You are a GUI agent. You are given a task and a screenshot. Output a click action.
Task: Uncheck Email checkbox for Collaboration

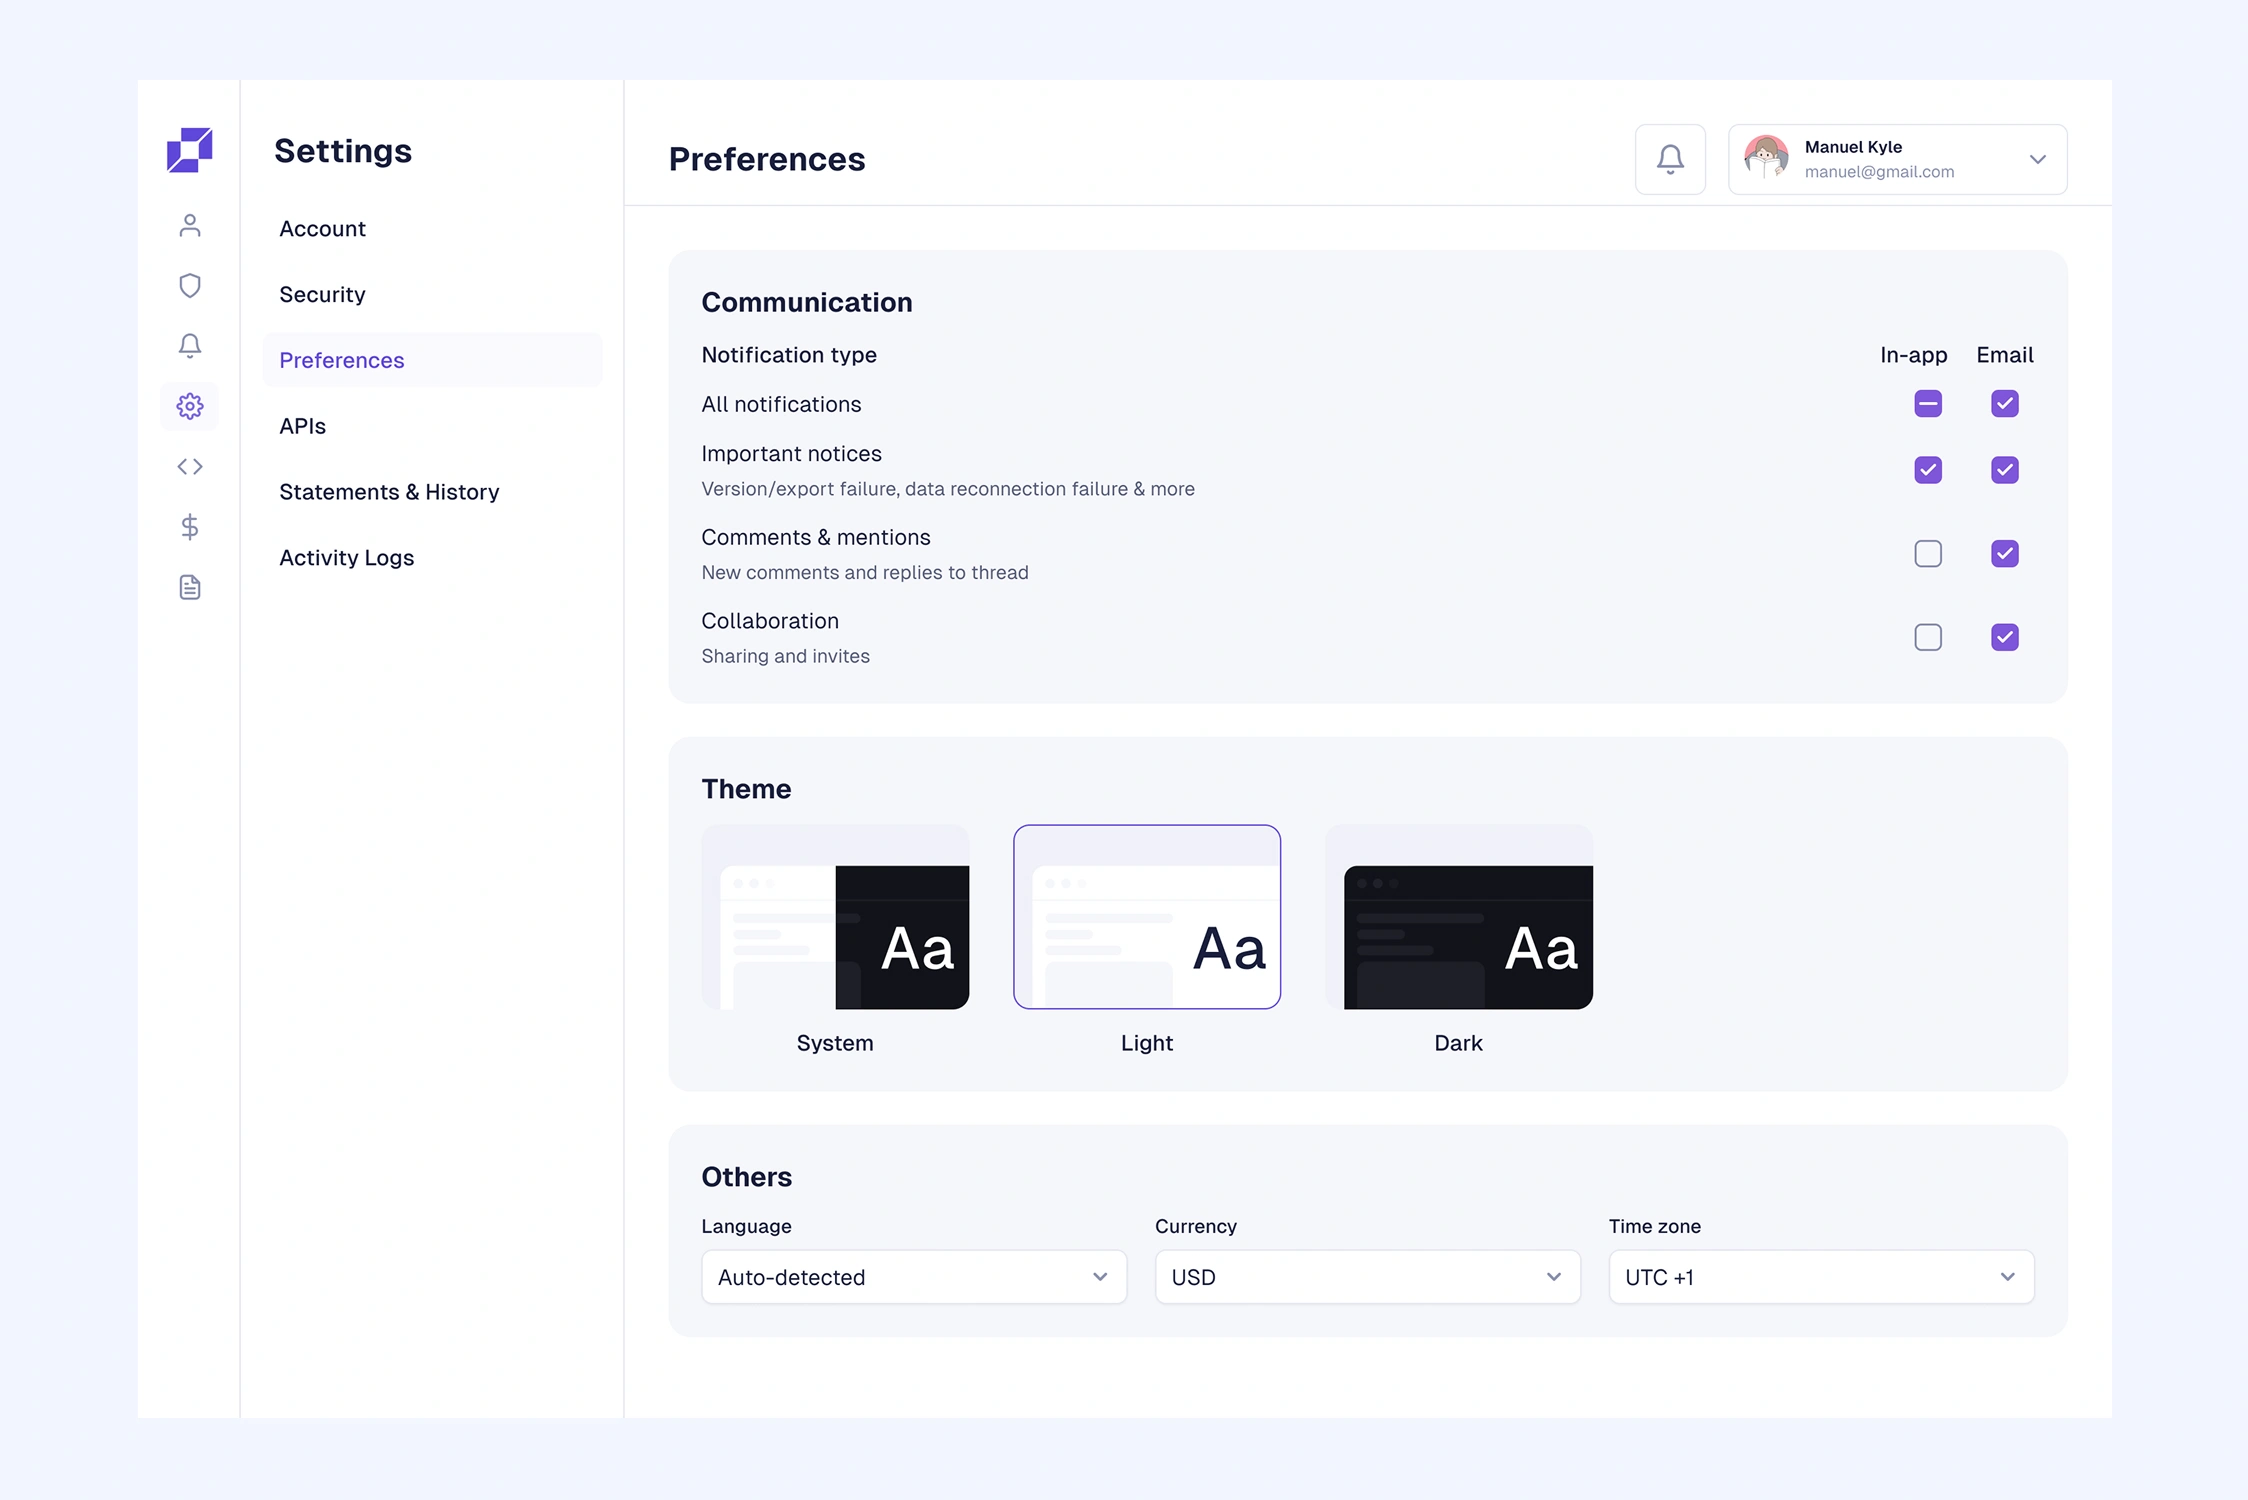point(2004,637)
